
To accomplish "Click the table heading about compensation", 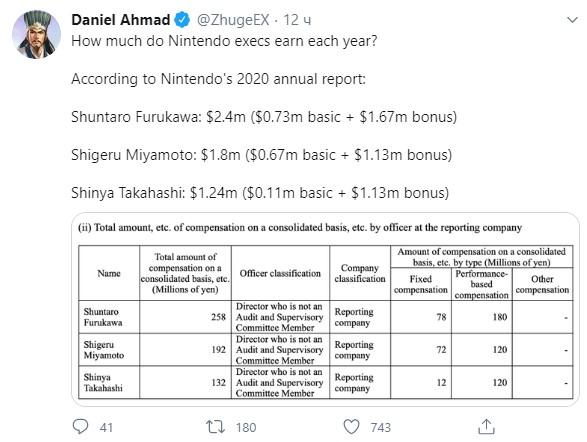I will (x=299, y=228).
